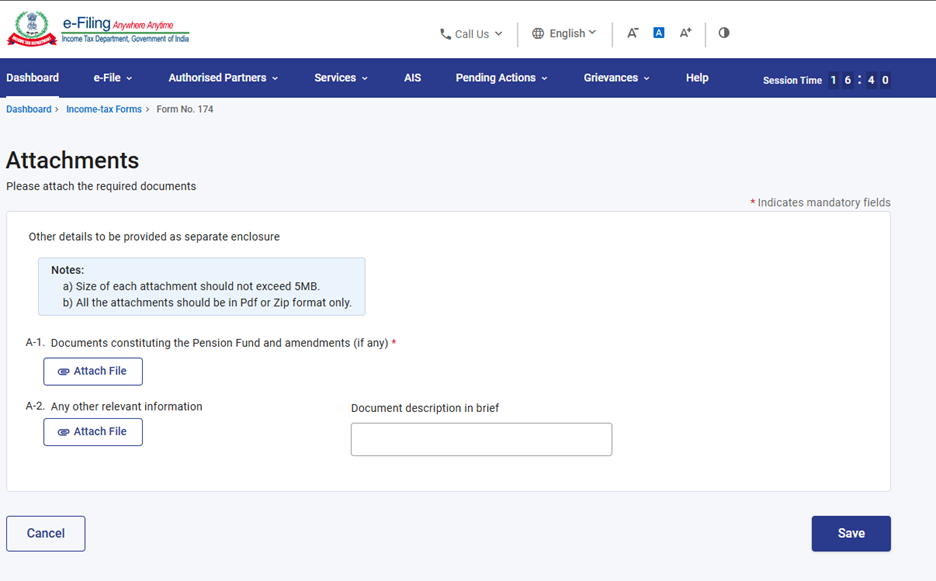Reset to default font size A icon
This screenshot has width=936, height=581.
tap(659, 33)
